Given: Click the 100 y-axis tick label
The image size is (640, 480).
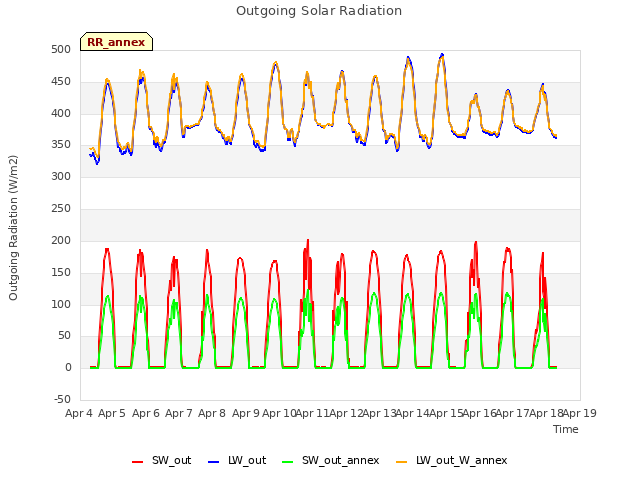Looking at the screenshot, I should [x=61, y=304].
